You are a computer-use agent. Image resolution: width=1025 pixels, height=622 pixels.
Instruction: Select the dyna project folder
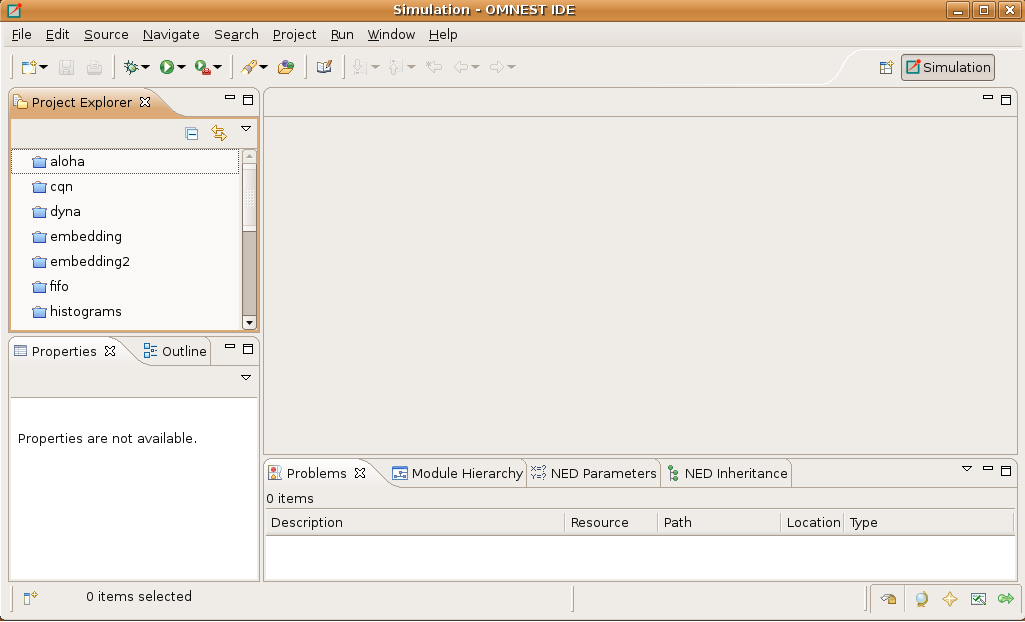pos(125,212)
